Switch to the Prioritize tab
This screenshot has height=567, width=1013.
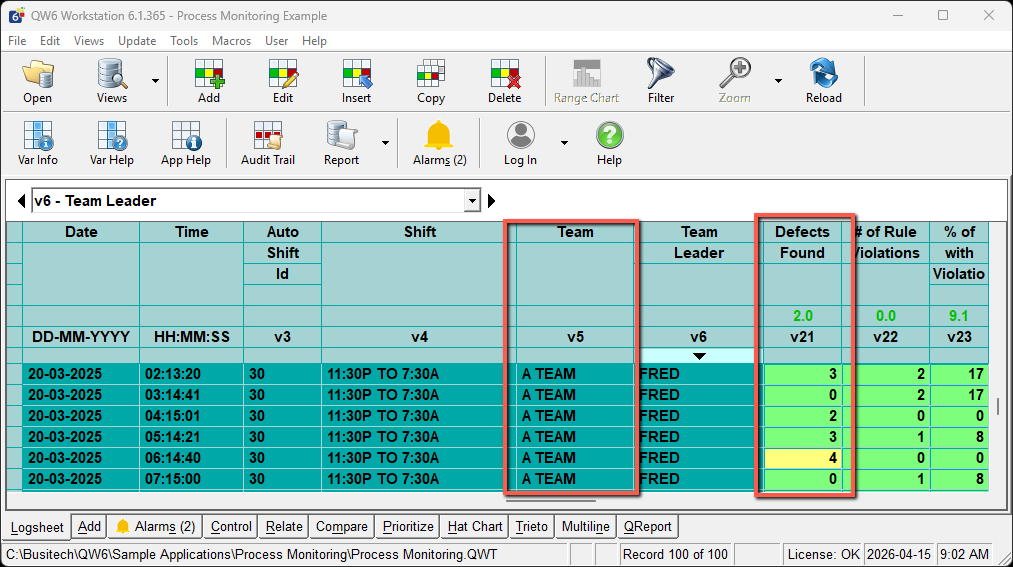coord(408,527)
